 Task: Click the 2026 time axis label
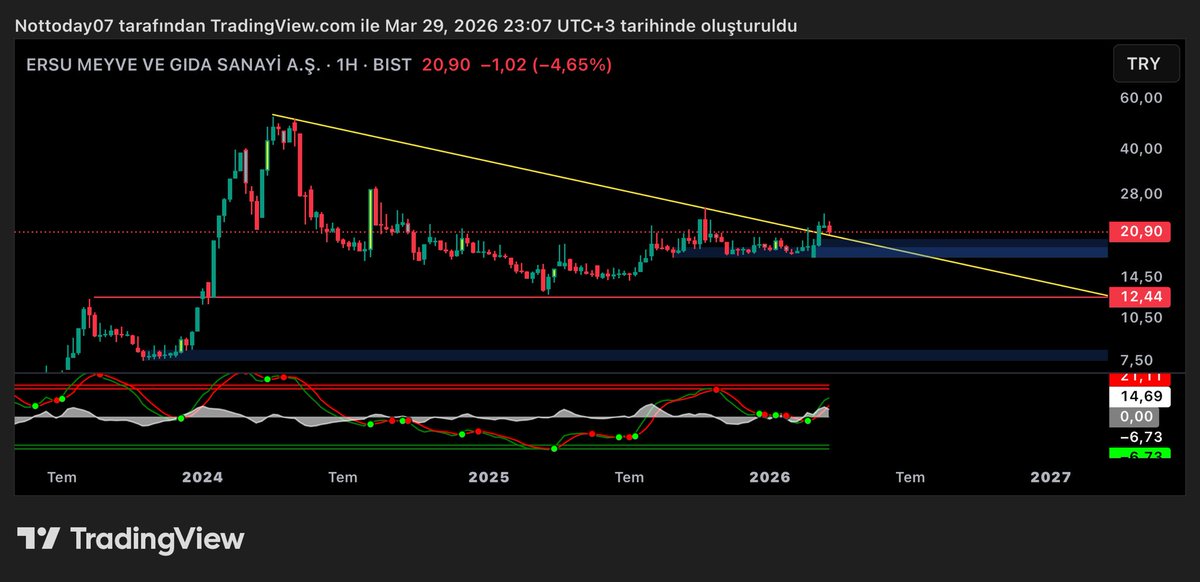click(x=769, y=477)
